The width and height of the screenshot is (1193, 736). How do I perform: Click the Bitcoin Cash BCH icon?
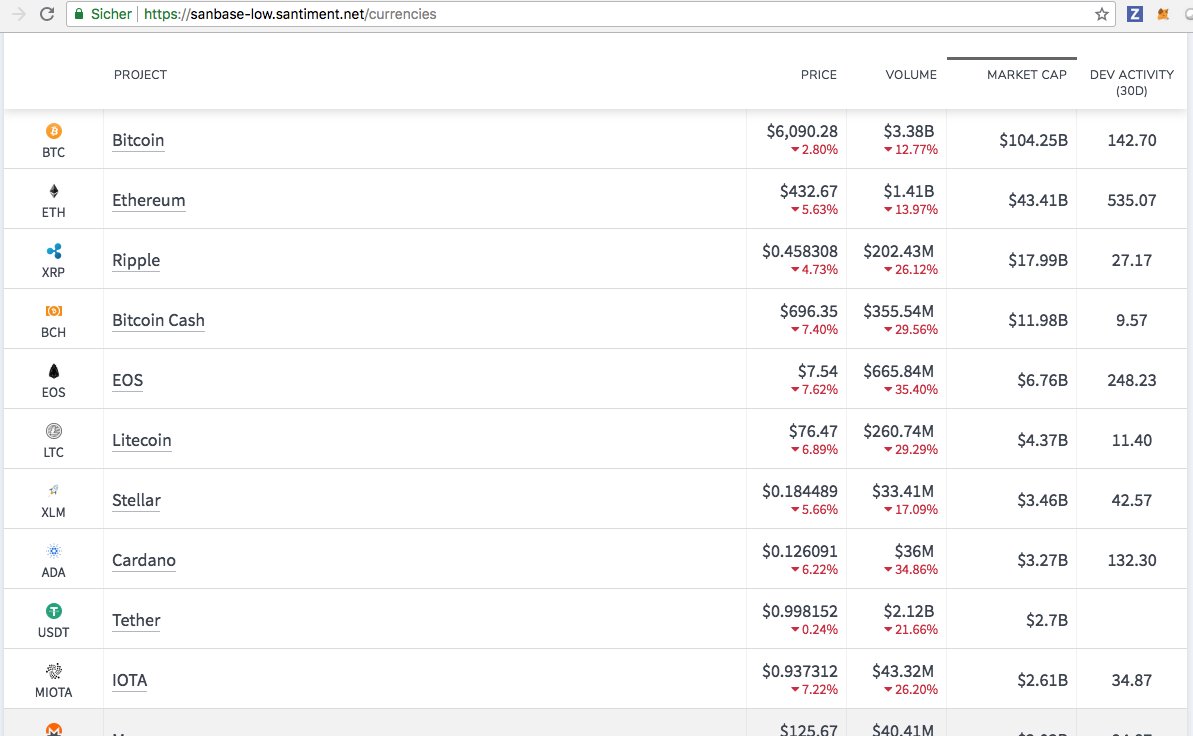(53, 311)
